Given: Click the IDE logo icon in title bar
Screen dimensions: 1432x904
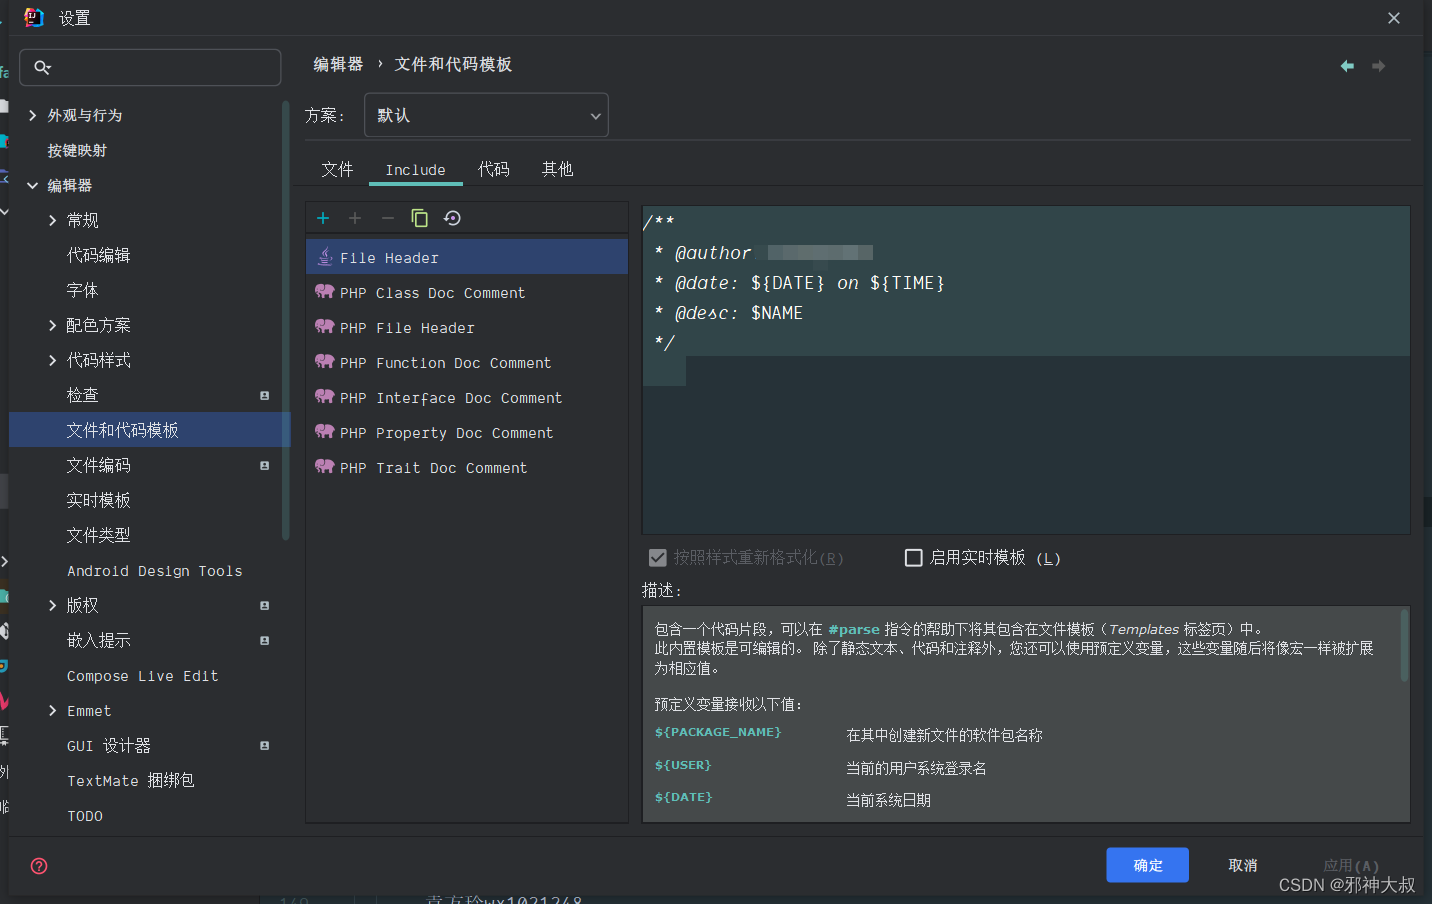Looking at the screenshot, I should pyautogui.click(x=34, y=17).
